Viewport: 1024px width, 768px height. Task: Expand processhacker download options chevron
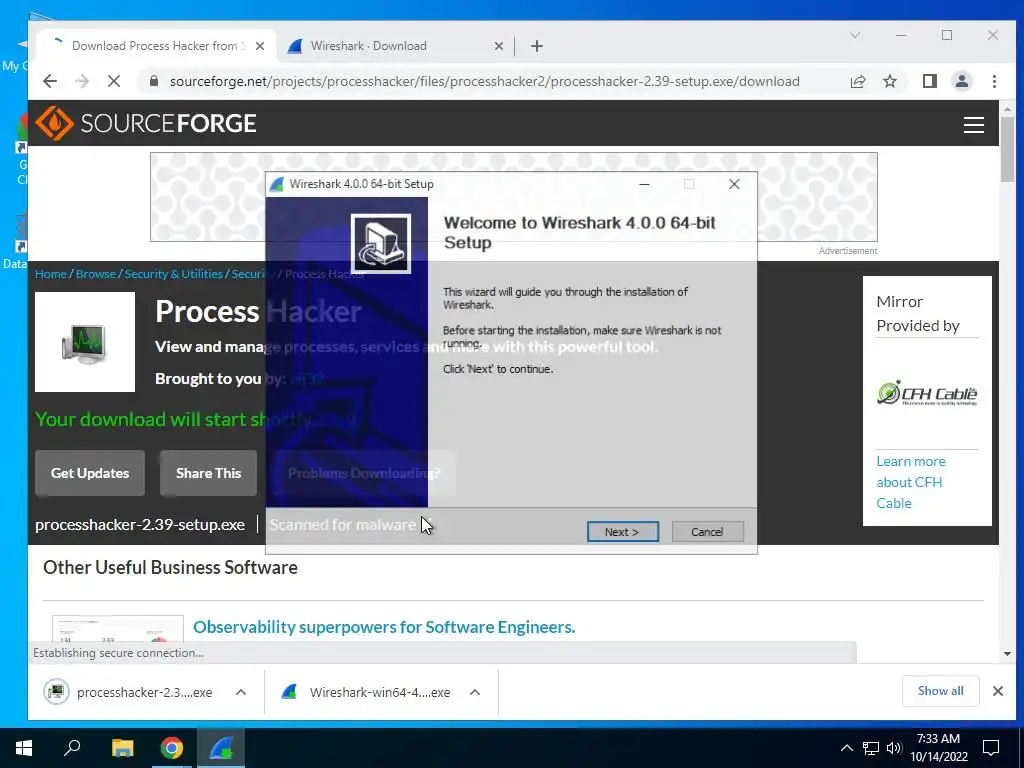(241, 692)
